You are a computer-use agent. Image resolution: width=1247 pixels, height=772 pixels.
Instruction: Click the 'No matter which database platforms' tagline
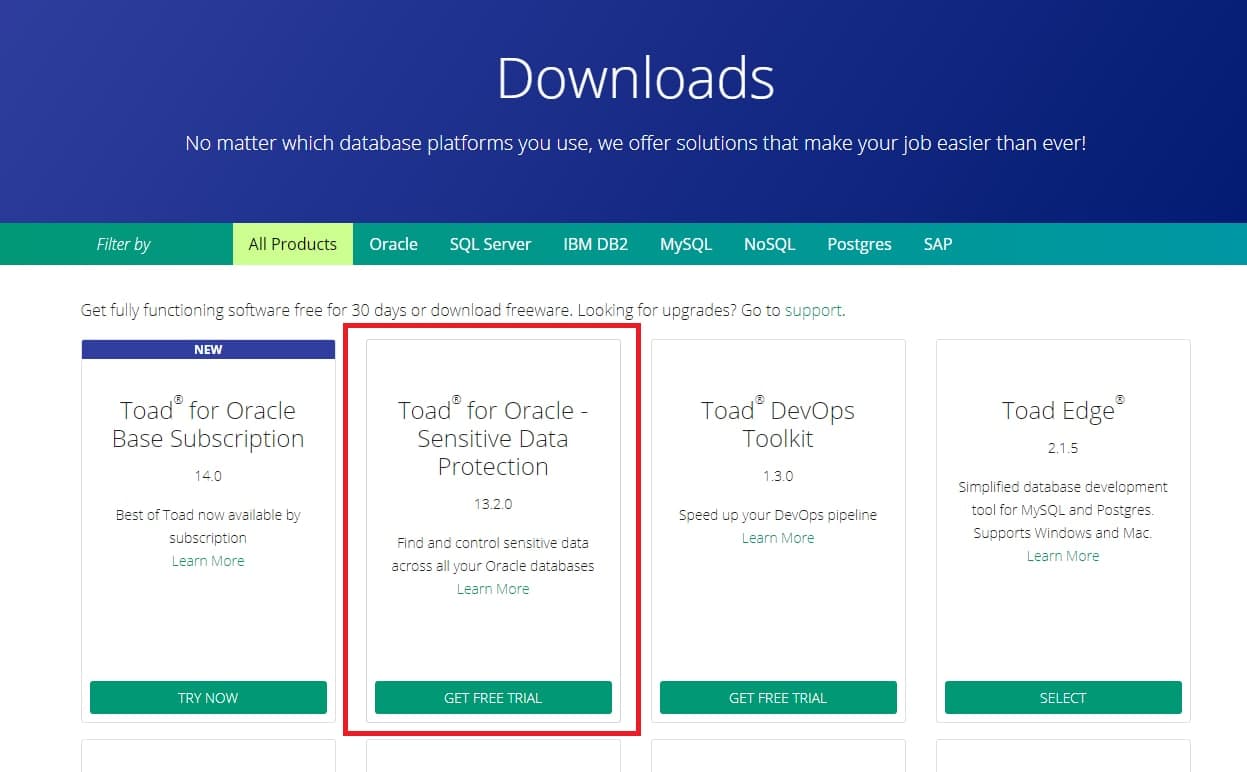click(635, 143)
